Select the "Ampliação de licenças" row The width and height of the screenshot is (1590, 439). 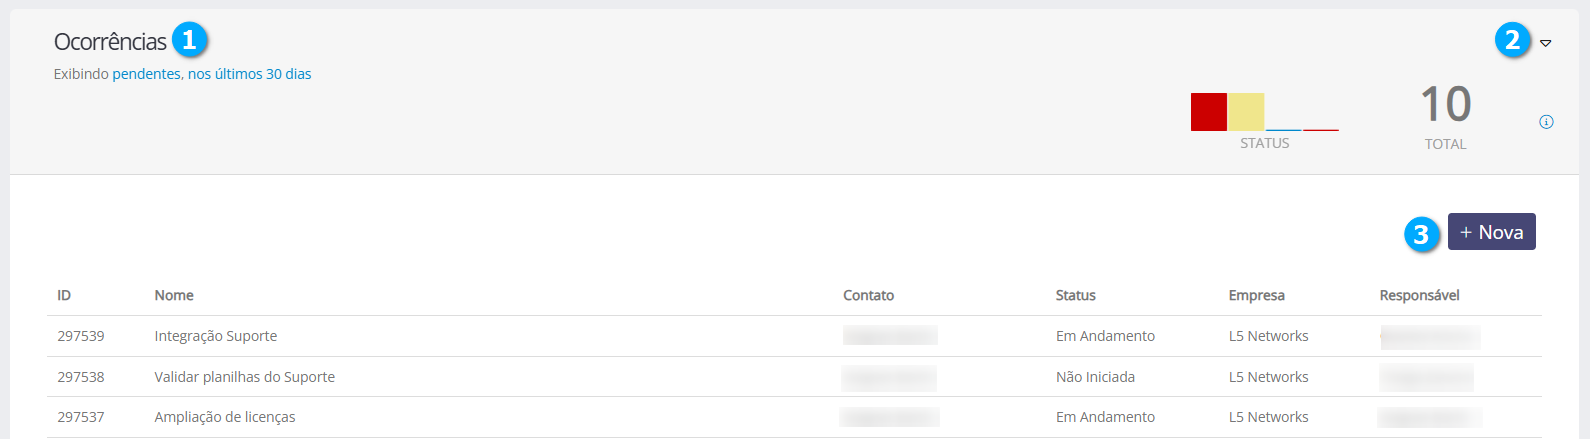(x=225, y=417)
